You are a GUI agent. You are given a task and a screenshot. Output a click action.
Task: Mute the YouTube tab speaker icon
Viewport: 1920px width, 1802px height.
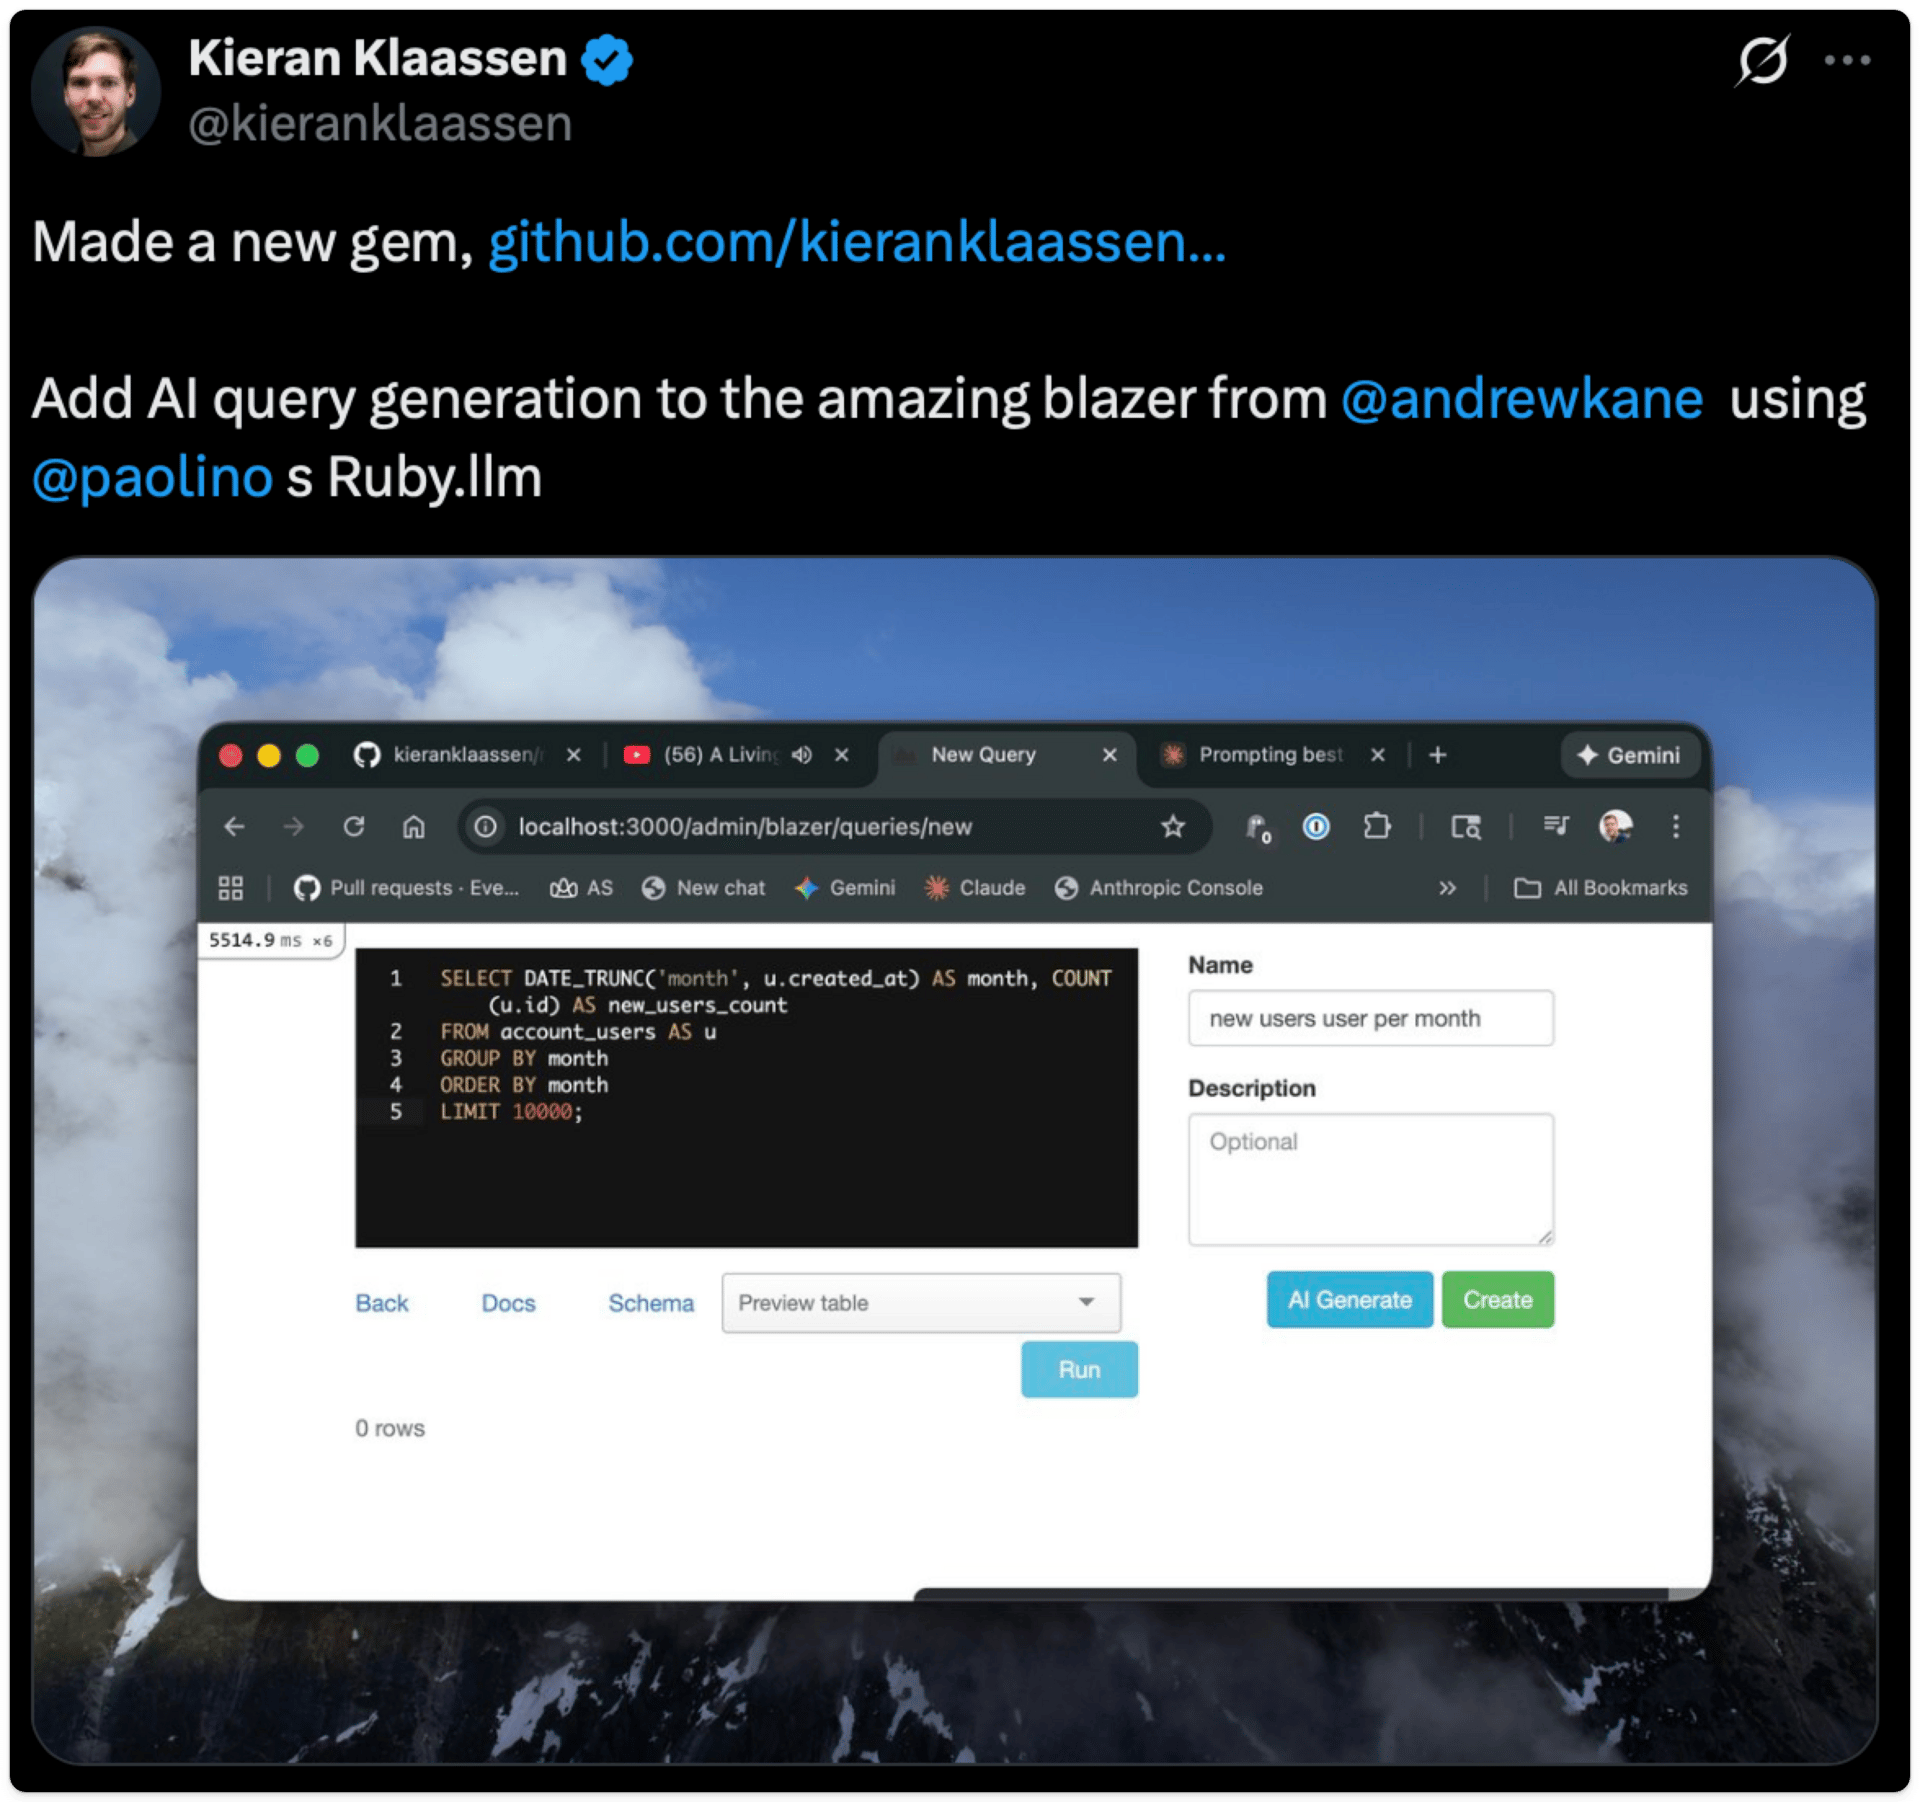pos(802,755)
